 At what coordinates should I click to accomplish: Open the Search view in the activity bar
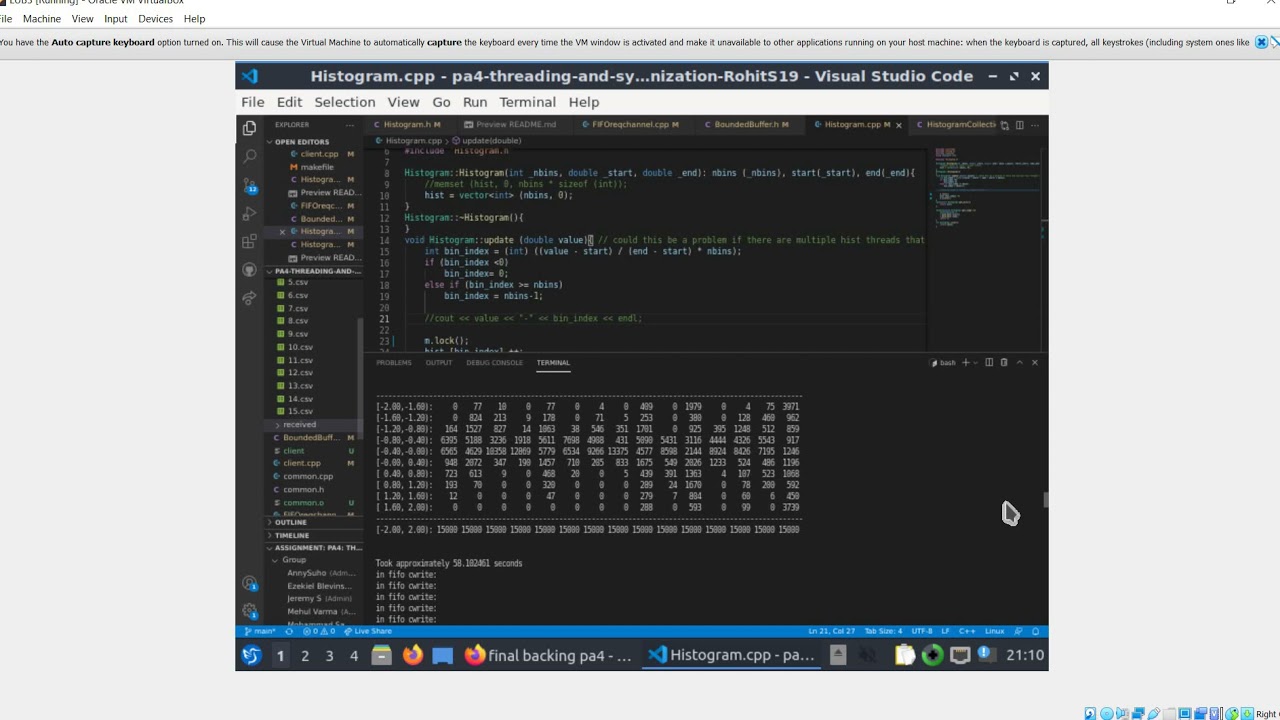(x=250, y=157)
